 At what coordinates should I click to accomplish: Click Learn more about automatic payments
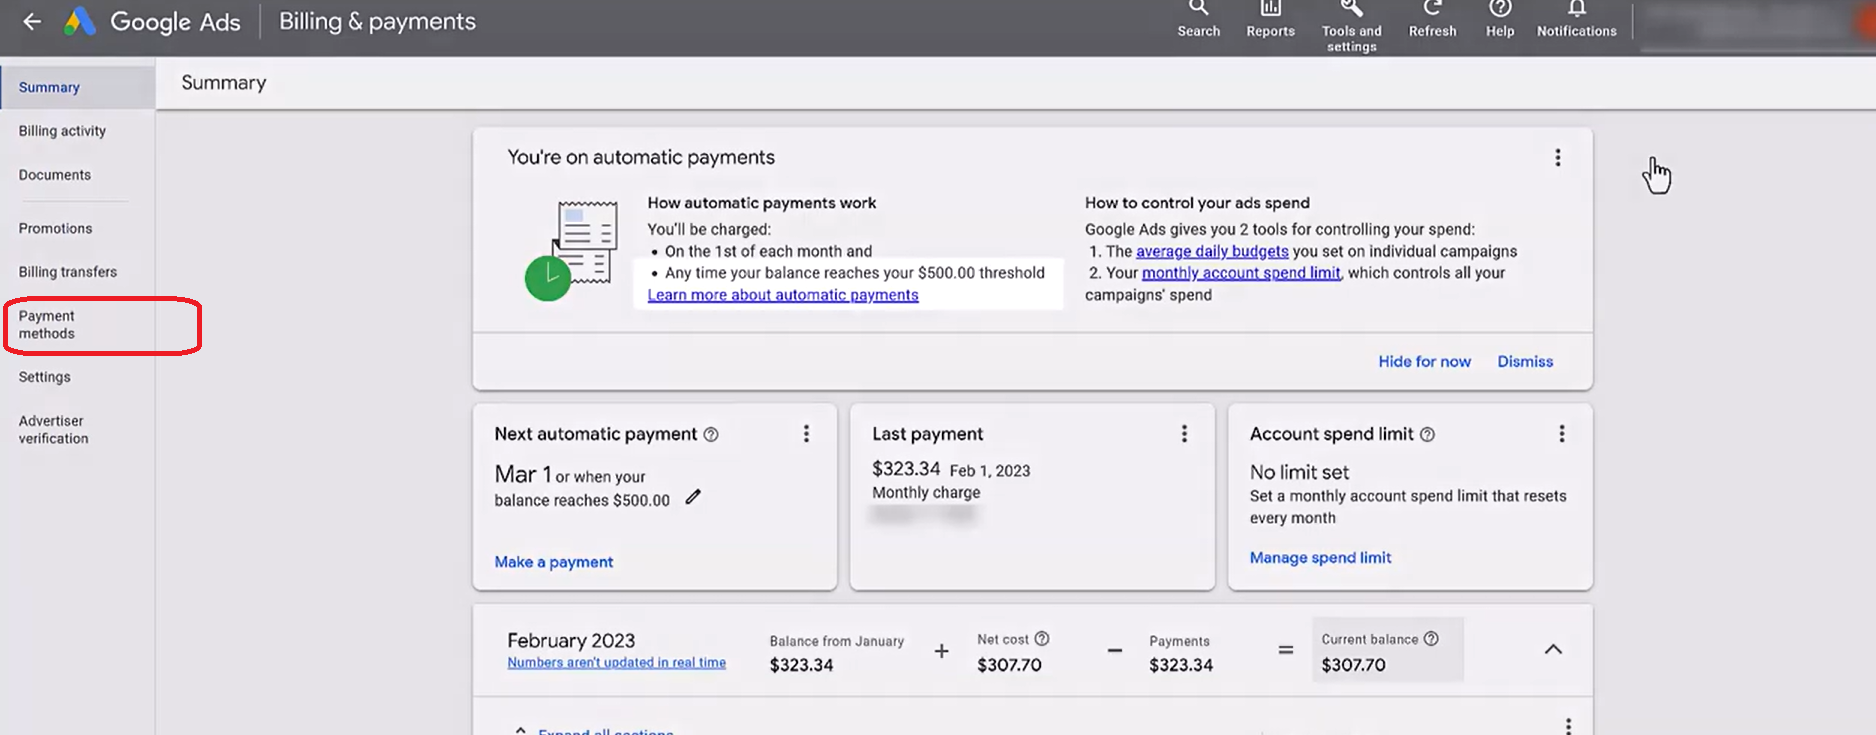point(783,295)
